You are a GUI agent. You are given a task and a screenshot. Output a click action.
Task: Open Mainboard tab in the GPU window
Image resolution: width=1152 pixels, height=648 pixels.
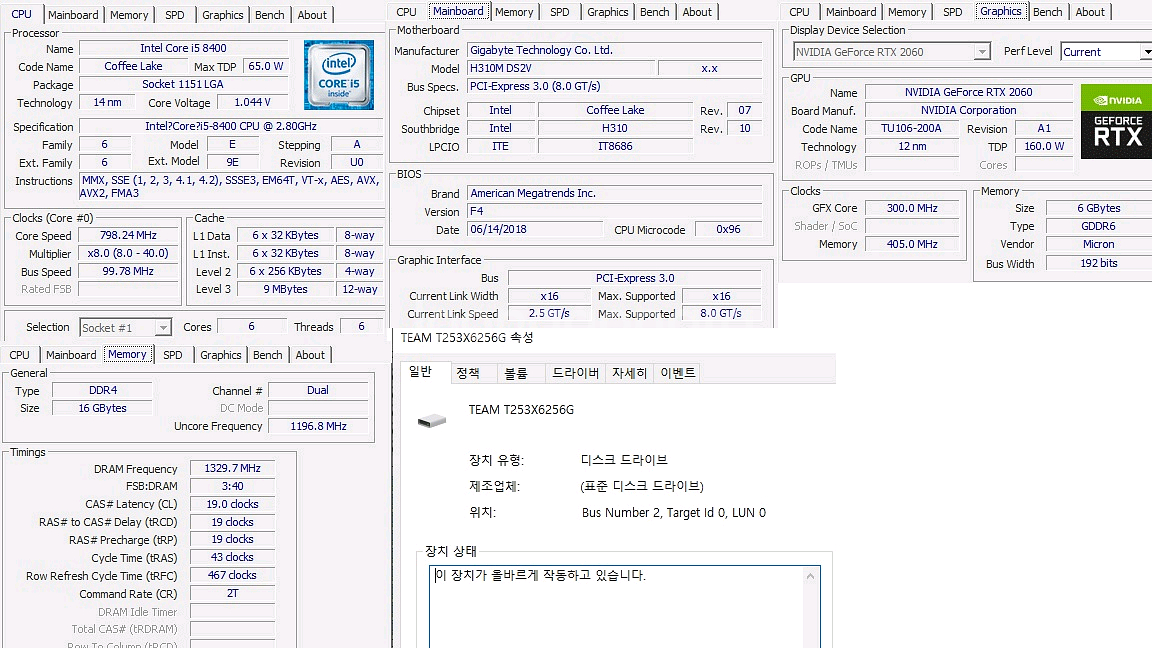[851, 12]
